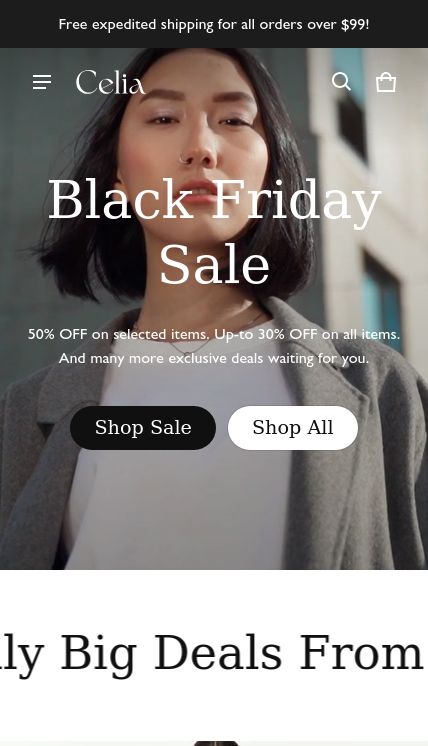428x746 pixels.
Task: Click the Black Friday heading line
Action: (x=214, y=200)
